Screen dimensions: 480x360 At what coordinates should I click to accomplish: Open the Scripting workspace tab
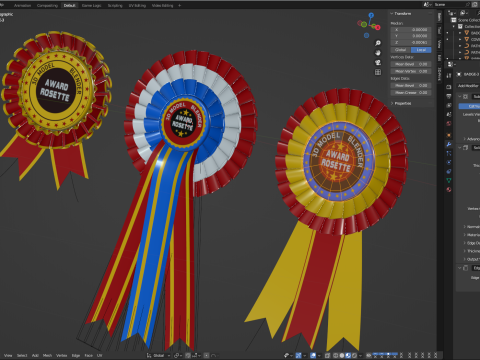click(115, 5)
